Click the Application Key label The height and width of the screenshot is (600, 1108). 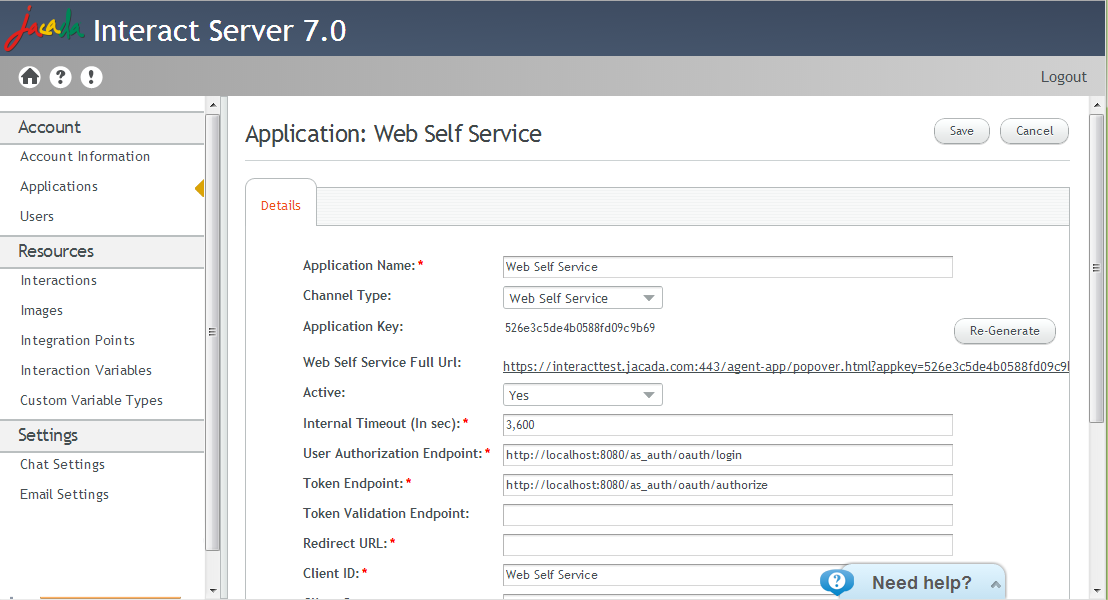pyautogui.click(x=353, y=327)
